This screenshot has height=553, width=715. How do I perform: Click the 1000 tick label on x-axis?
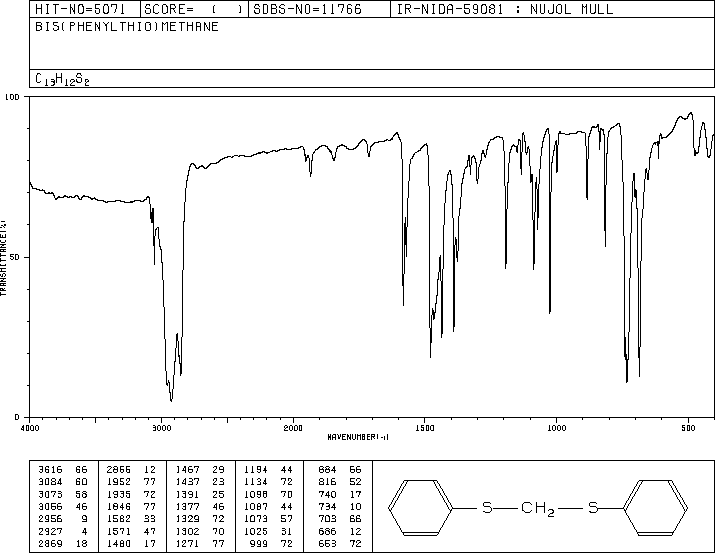(x=556, y=428)
